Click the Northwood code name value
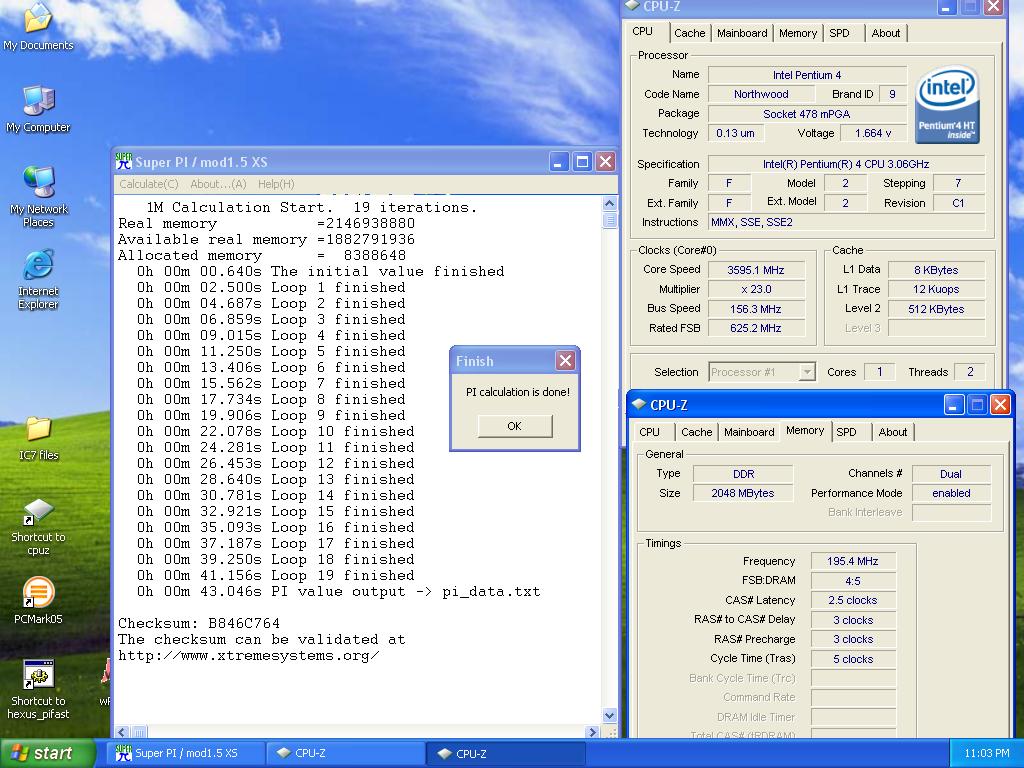Image resolution: width=1024 pixels, height=768 pixels. 761,94
